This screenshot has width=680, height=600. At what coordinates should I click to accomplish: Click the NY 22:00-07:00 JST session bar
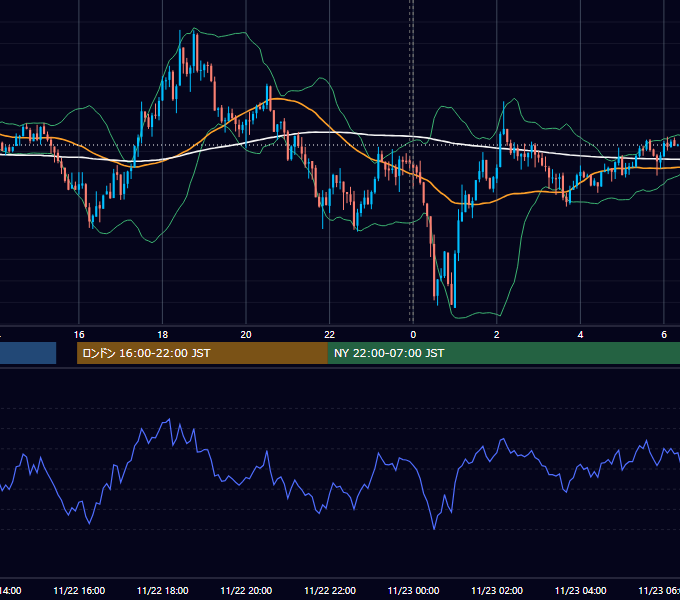click(x=503, y=353)
